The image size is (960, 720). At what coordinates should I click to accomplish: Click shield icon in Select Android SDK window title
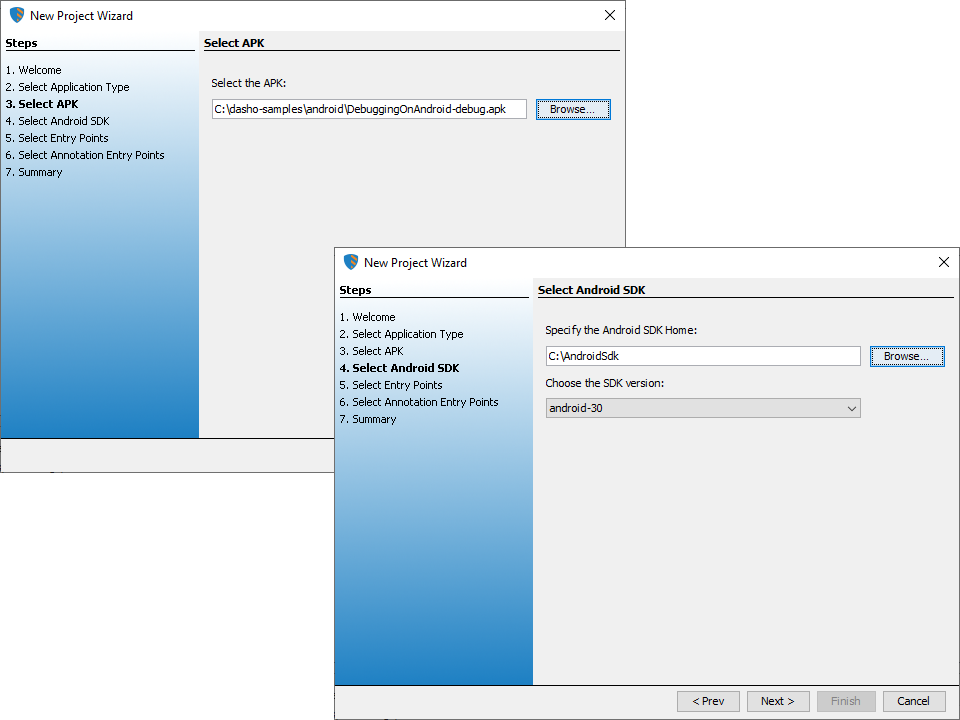tap(351, 262)
